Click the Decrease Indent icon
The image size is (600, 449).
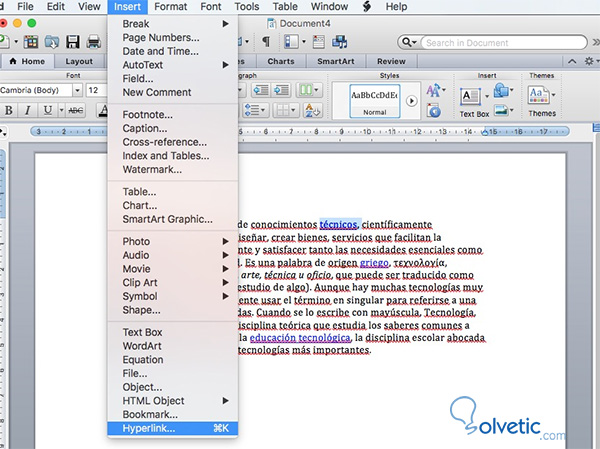[x=261, y=90]
